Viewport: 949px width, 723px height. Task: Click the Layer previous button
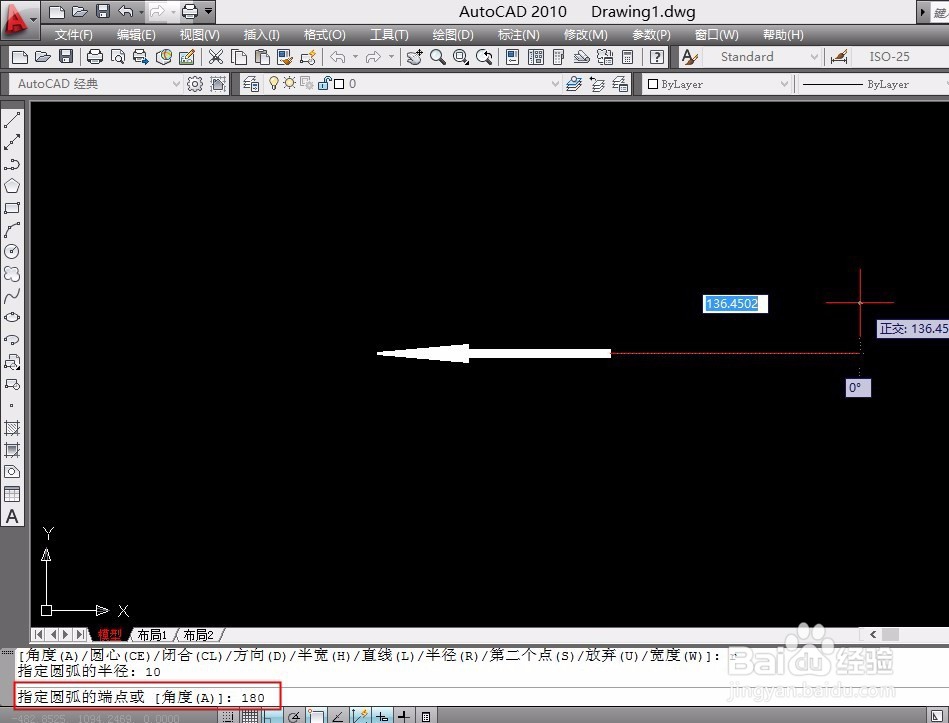pos(597,84)
